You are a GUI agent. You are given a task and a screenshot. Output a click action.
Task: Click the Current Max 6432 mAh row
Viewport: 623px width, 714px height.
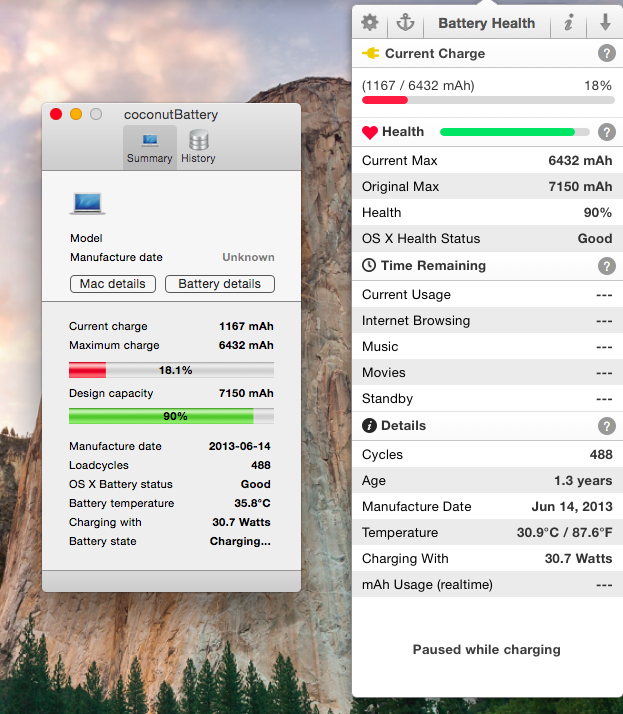point(487,160)
